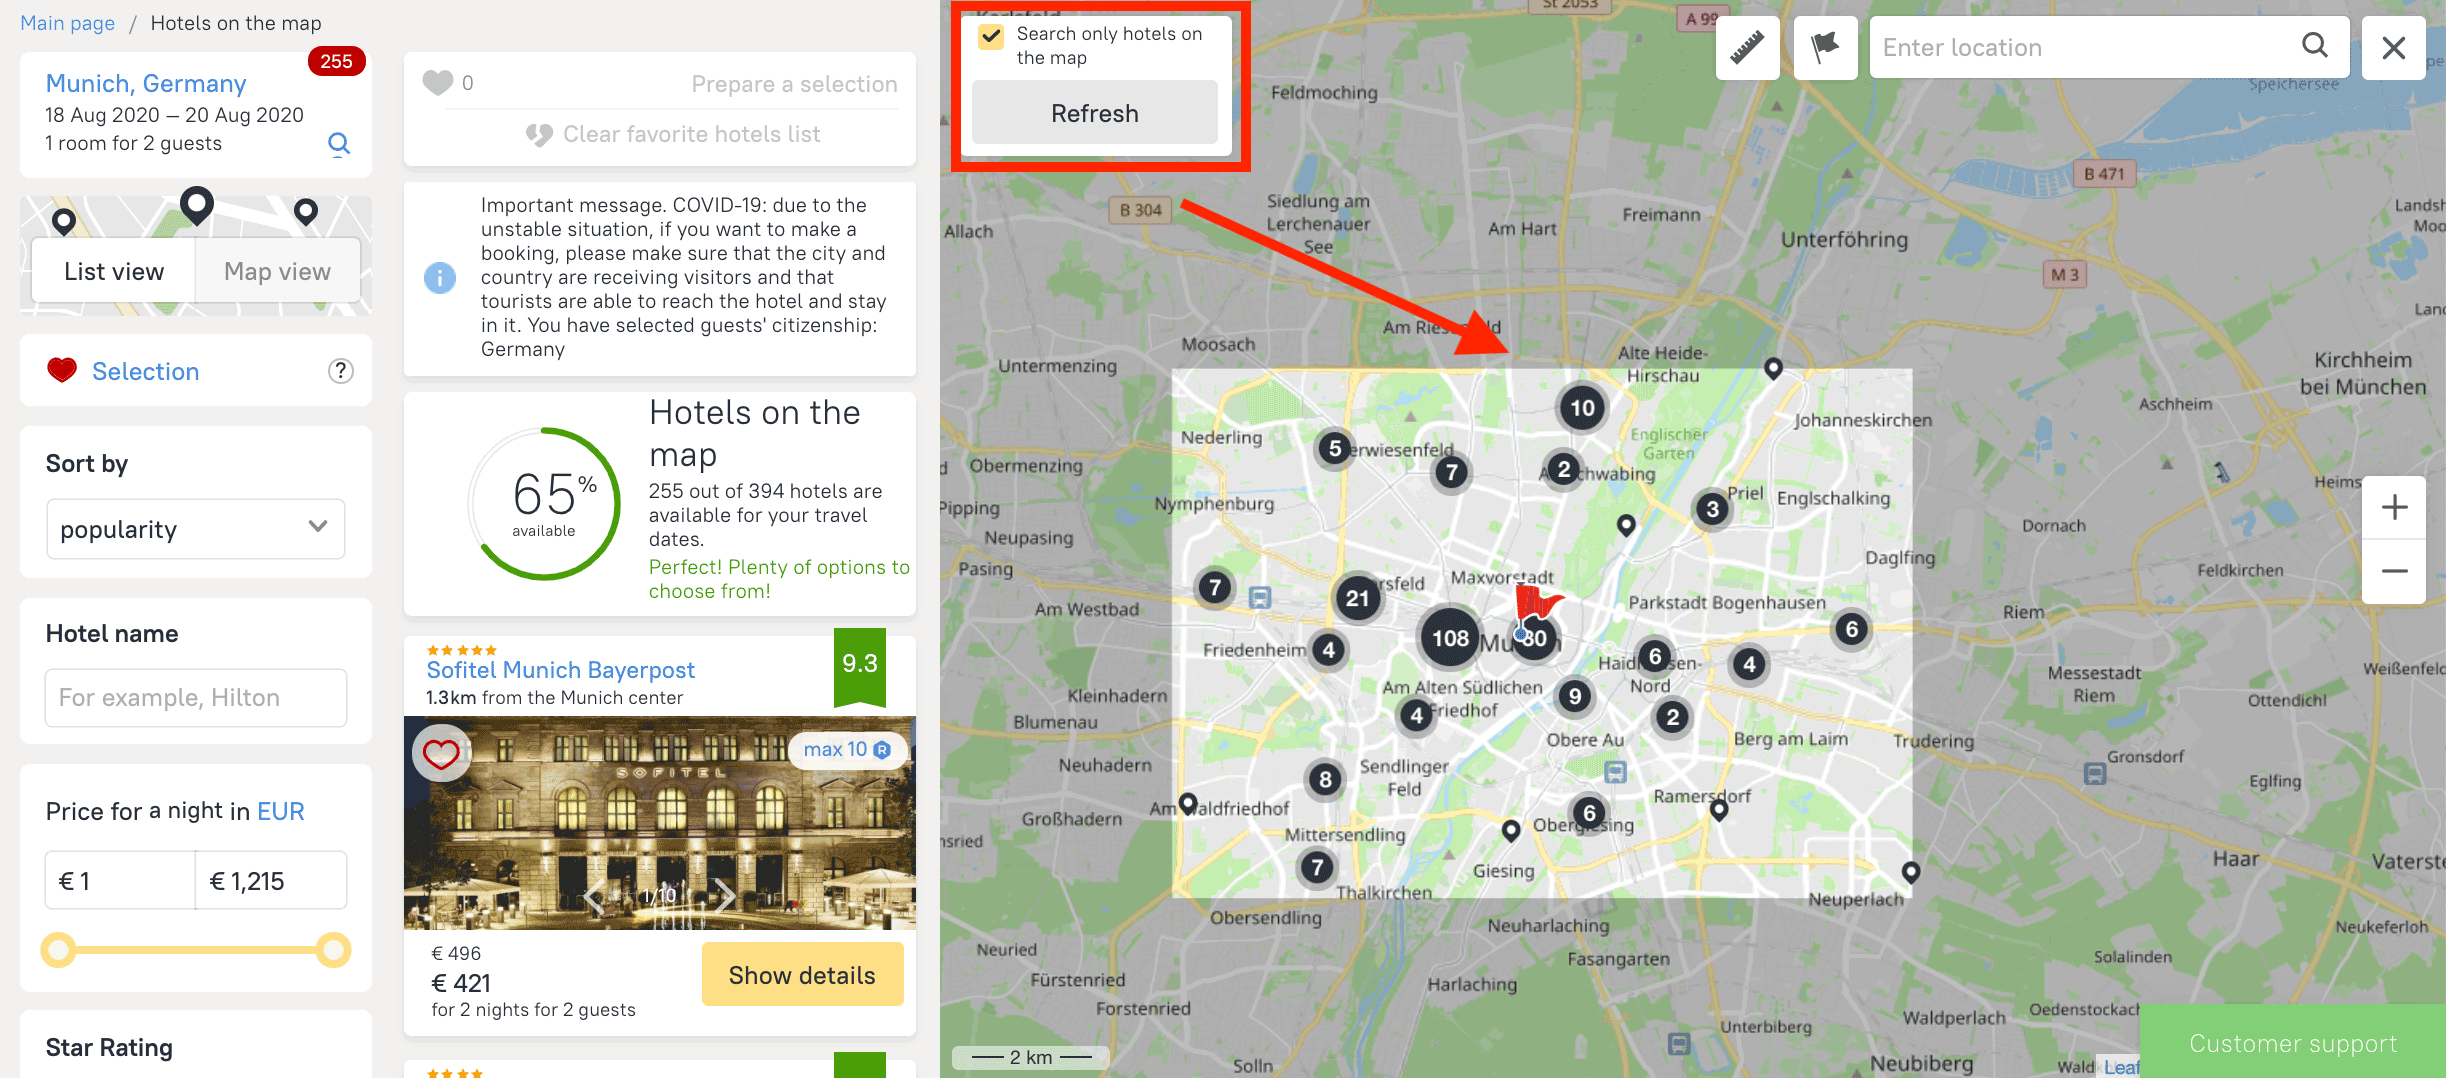Image resolution: width=2446 pixels, height=1078 pixels.
Task: Switch to List view tab
Action: point(114,271)
